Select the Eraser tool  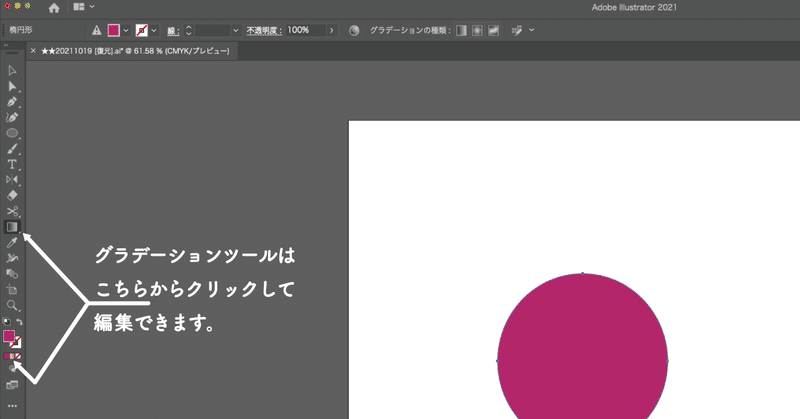pos(12,195)
